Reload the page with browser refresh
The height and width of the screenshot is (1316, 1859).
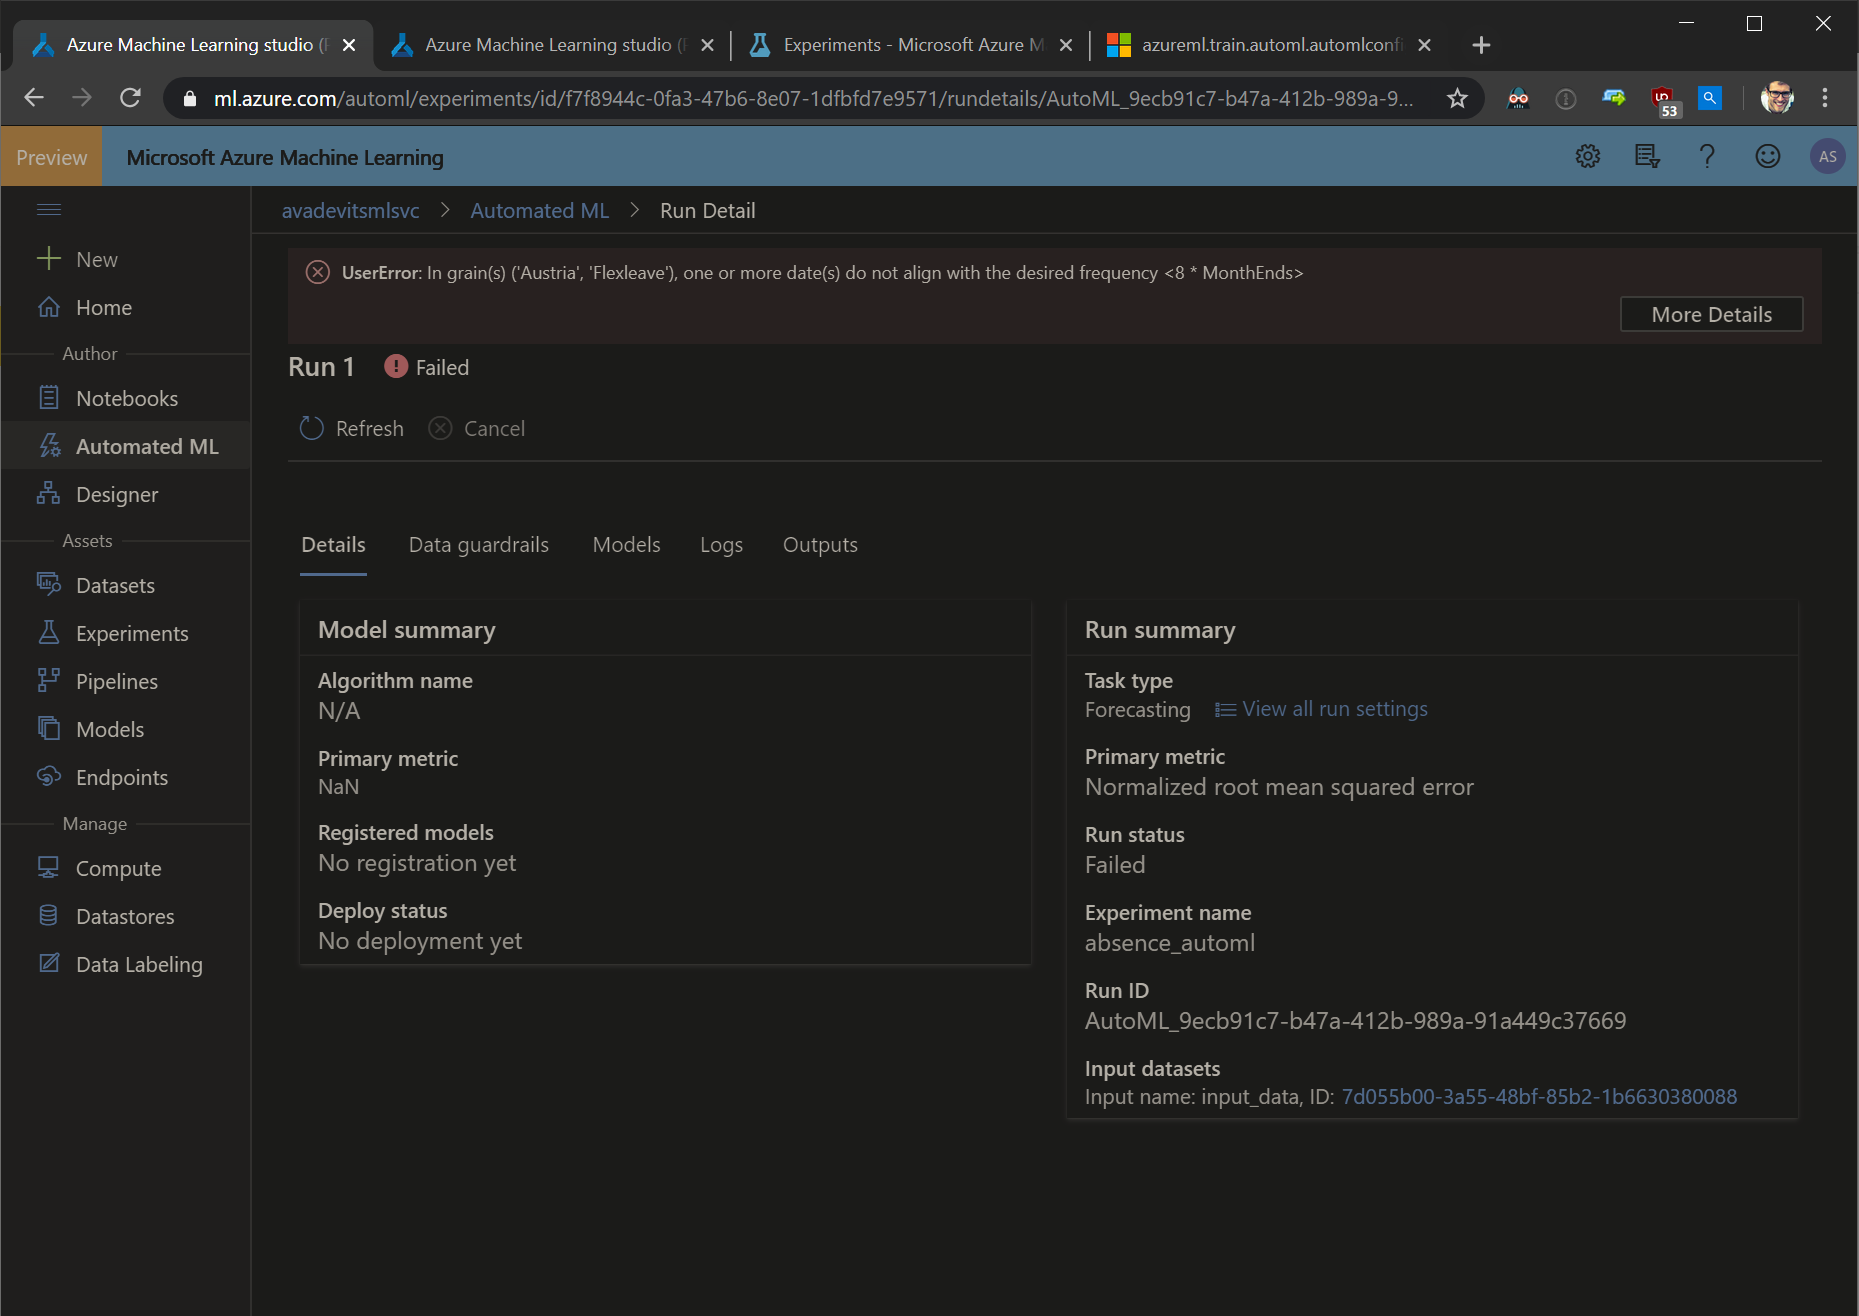130,98
